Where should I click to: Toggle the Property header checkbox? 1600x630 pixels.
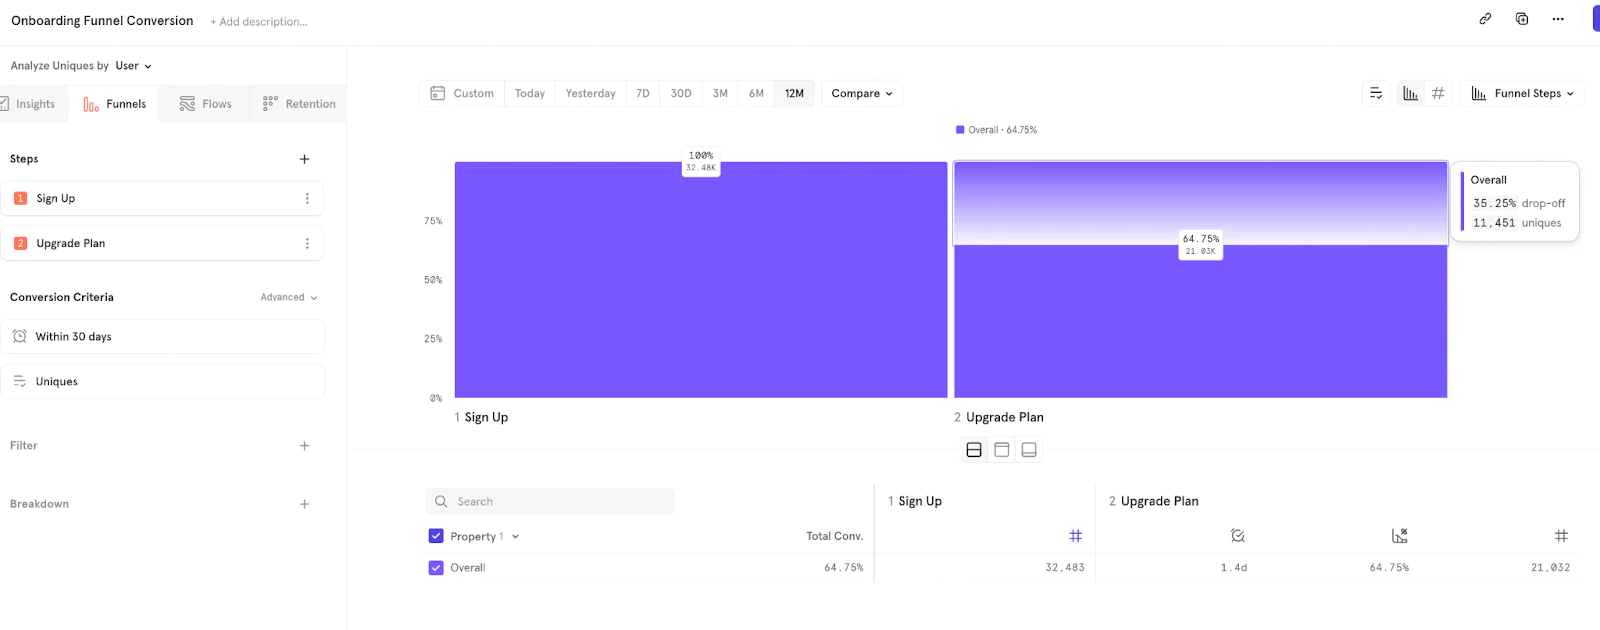pyautogui.click(x=436, y=537)
